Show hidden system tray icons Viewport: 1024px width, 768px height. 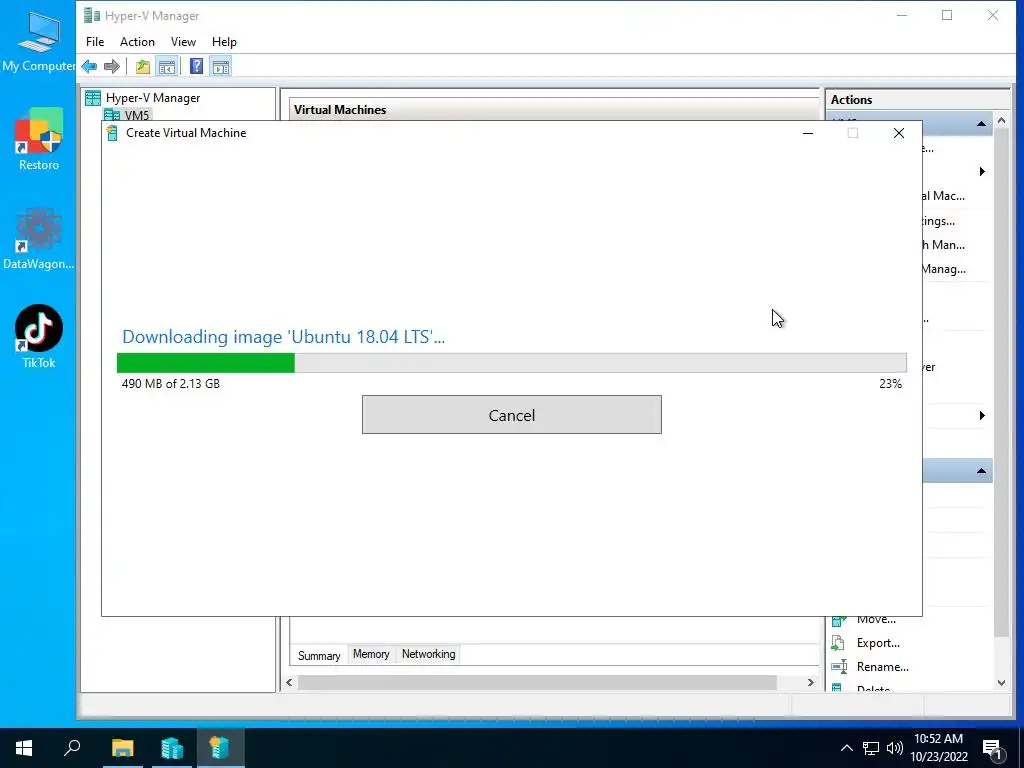[846, 748]
